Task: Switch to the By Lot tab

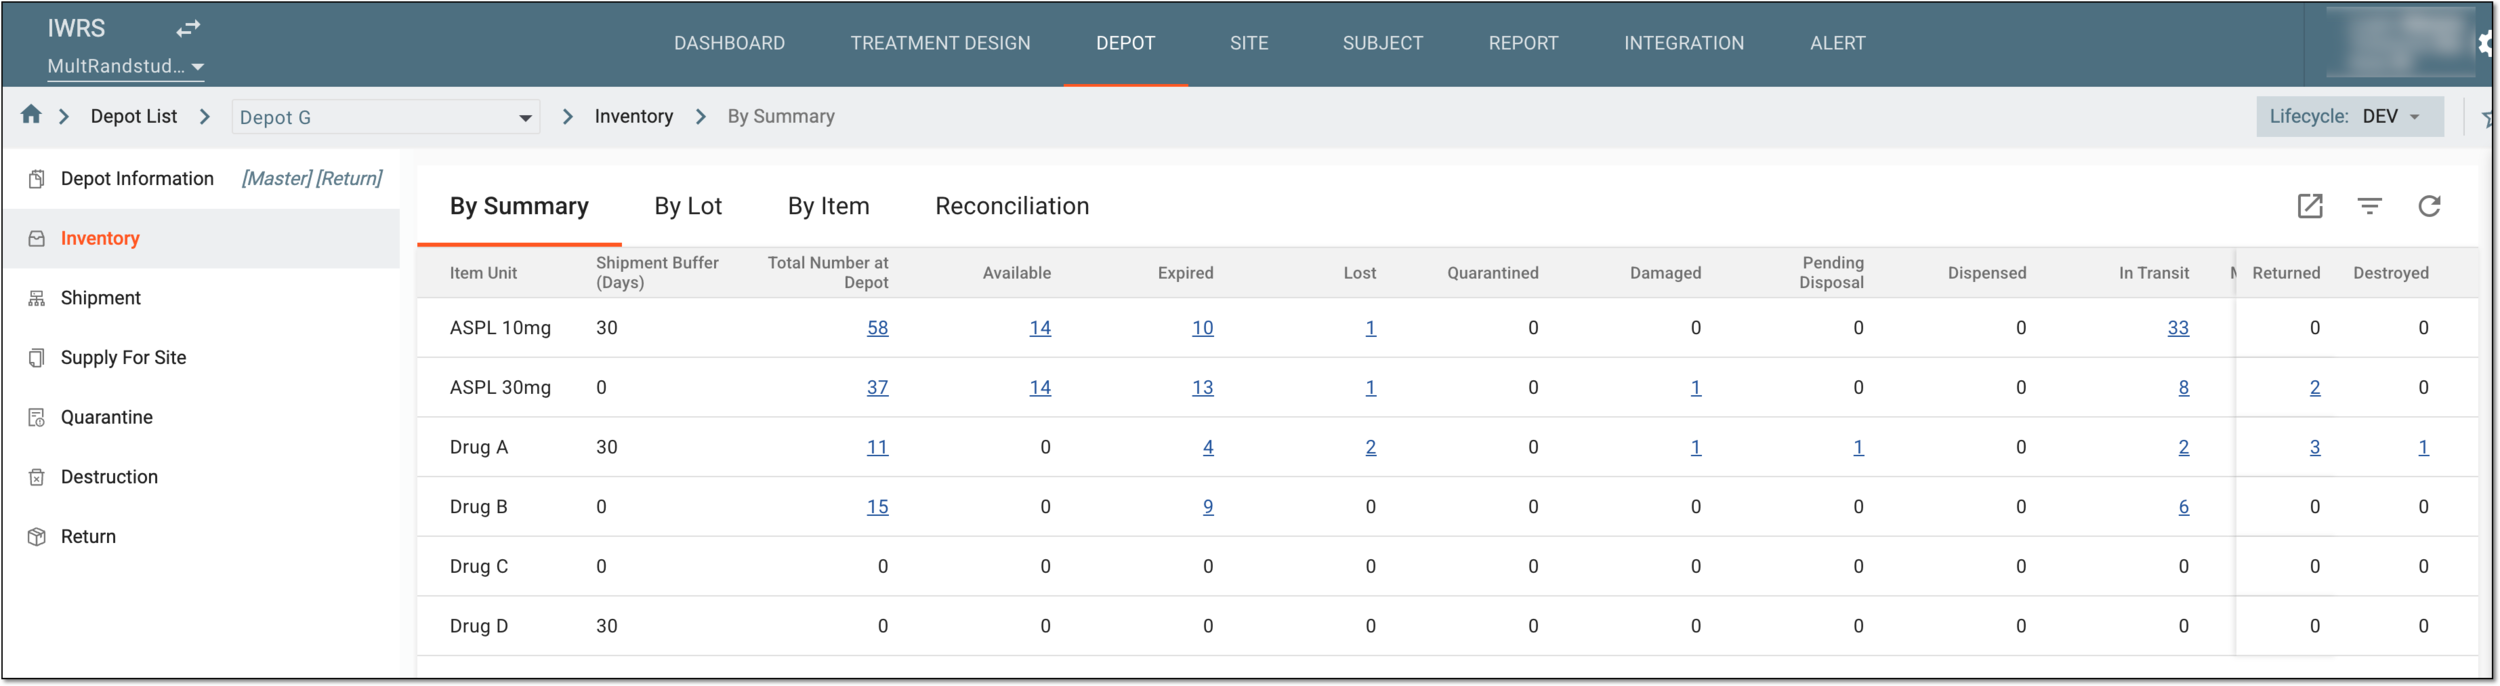Action: coord(688,206)
